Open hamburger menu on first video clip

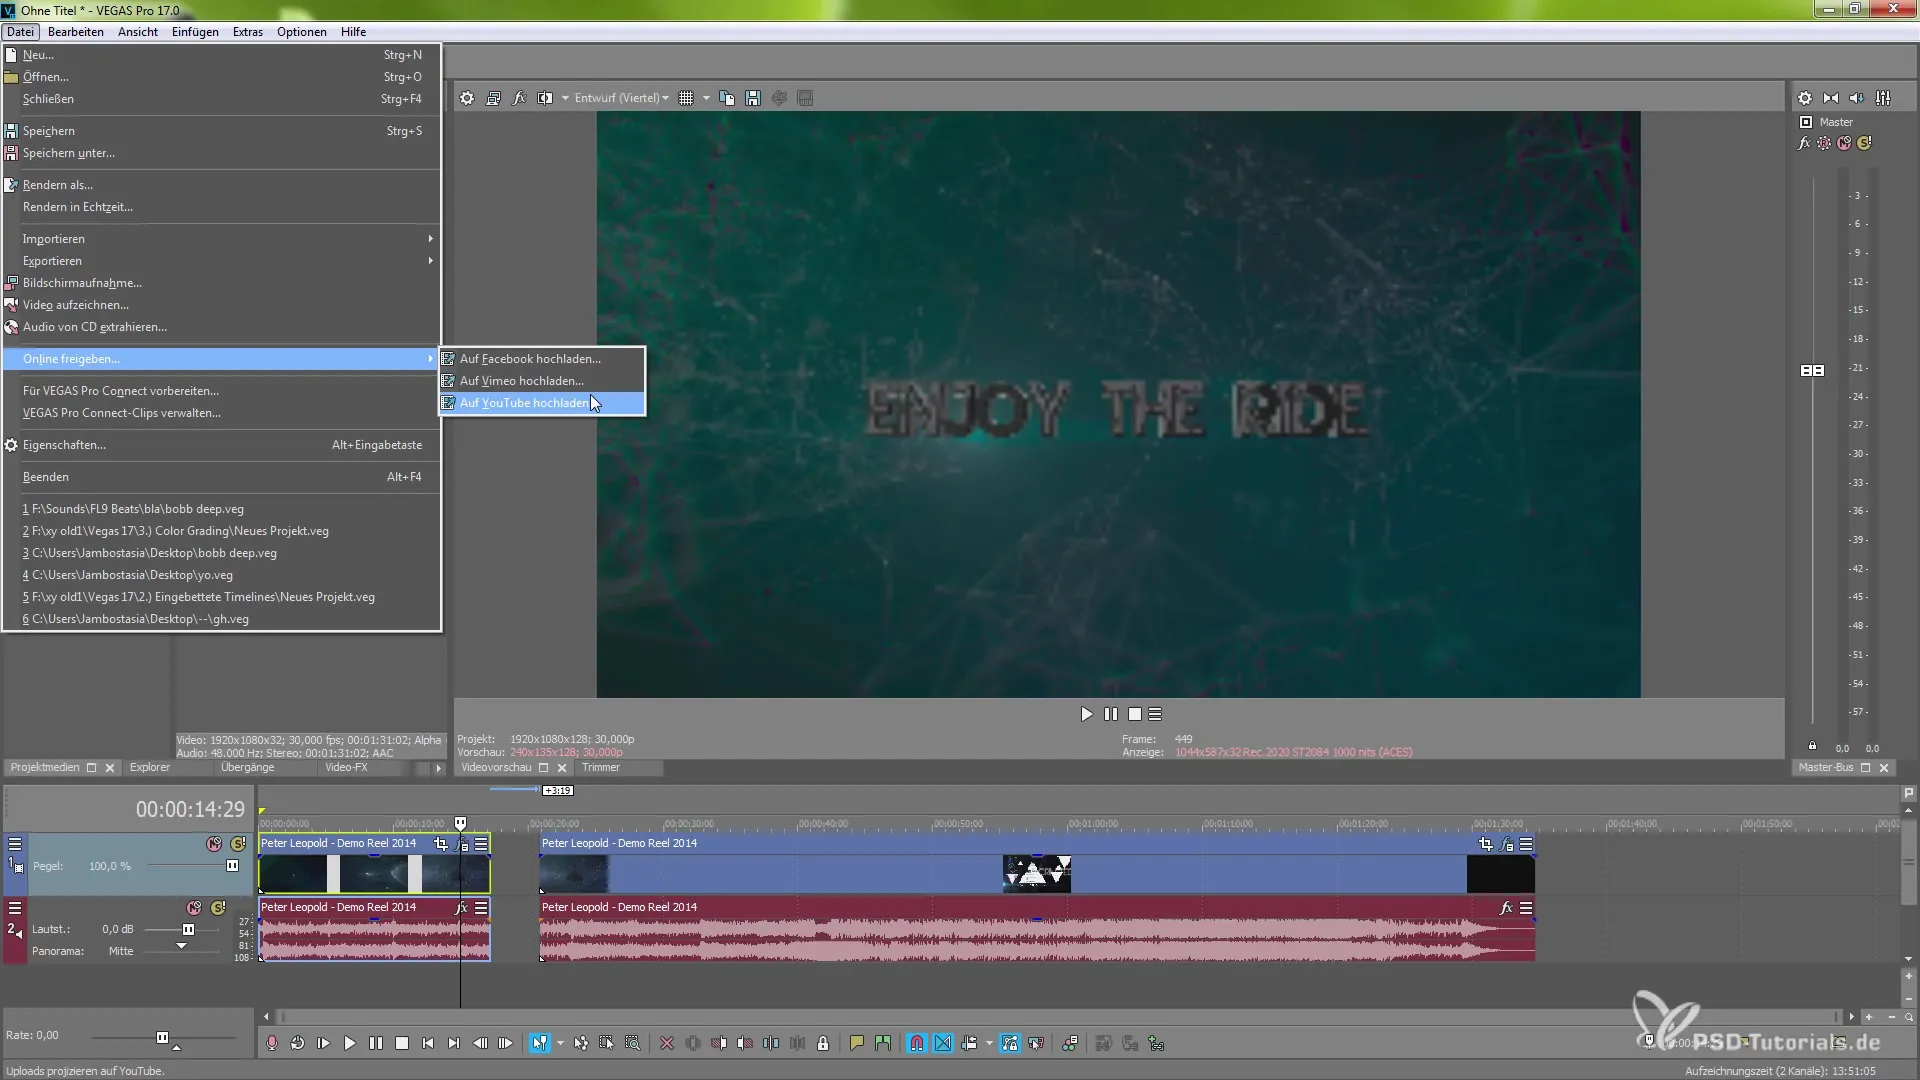click(481, 844)
